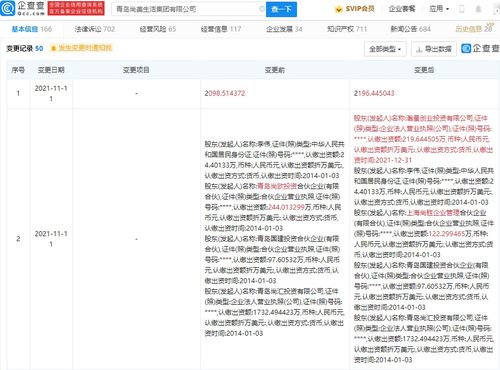Click the 变更项目 column header
Image resolution: width=500 pixels, height=370 pixels.
coord(136,70)
